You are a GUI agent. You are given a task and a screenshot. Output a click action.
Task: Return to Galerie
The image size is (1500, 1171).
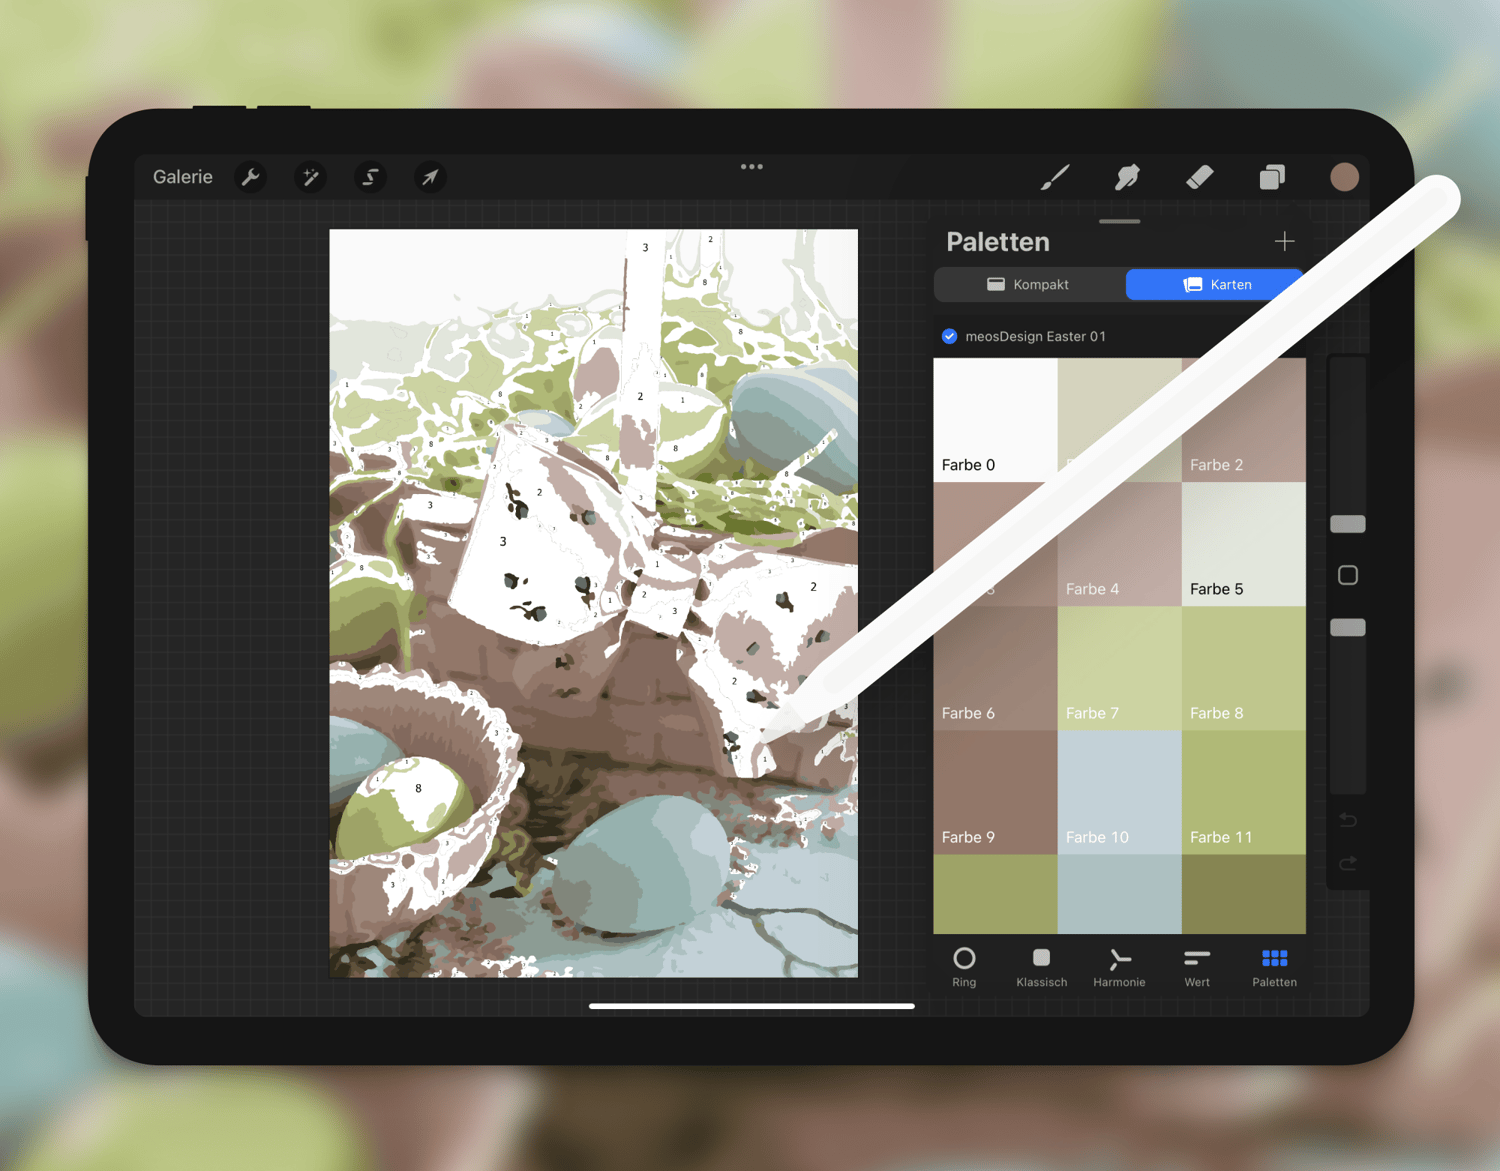point(183,177)
